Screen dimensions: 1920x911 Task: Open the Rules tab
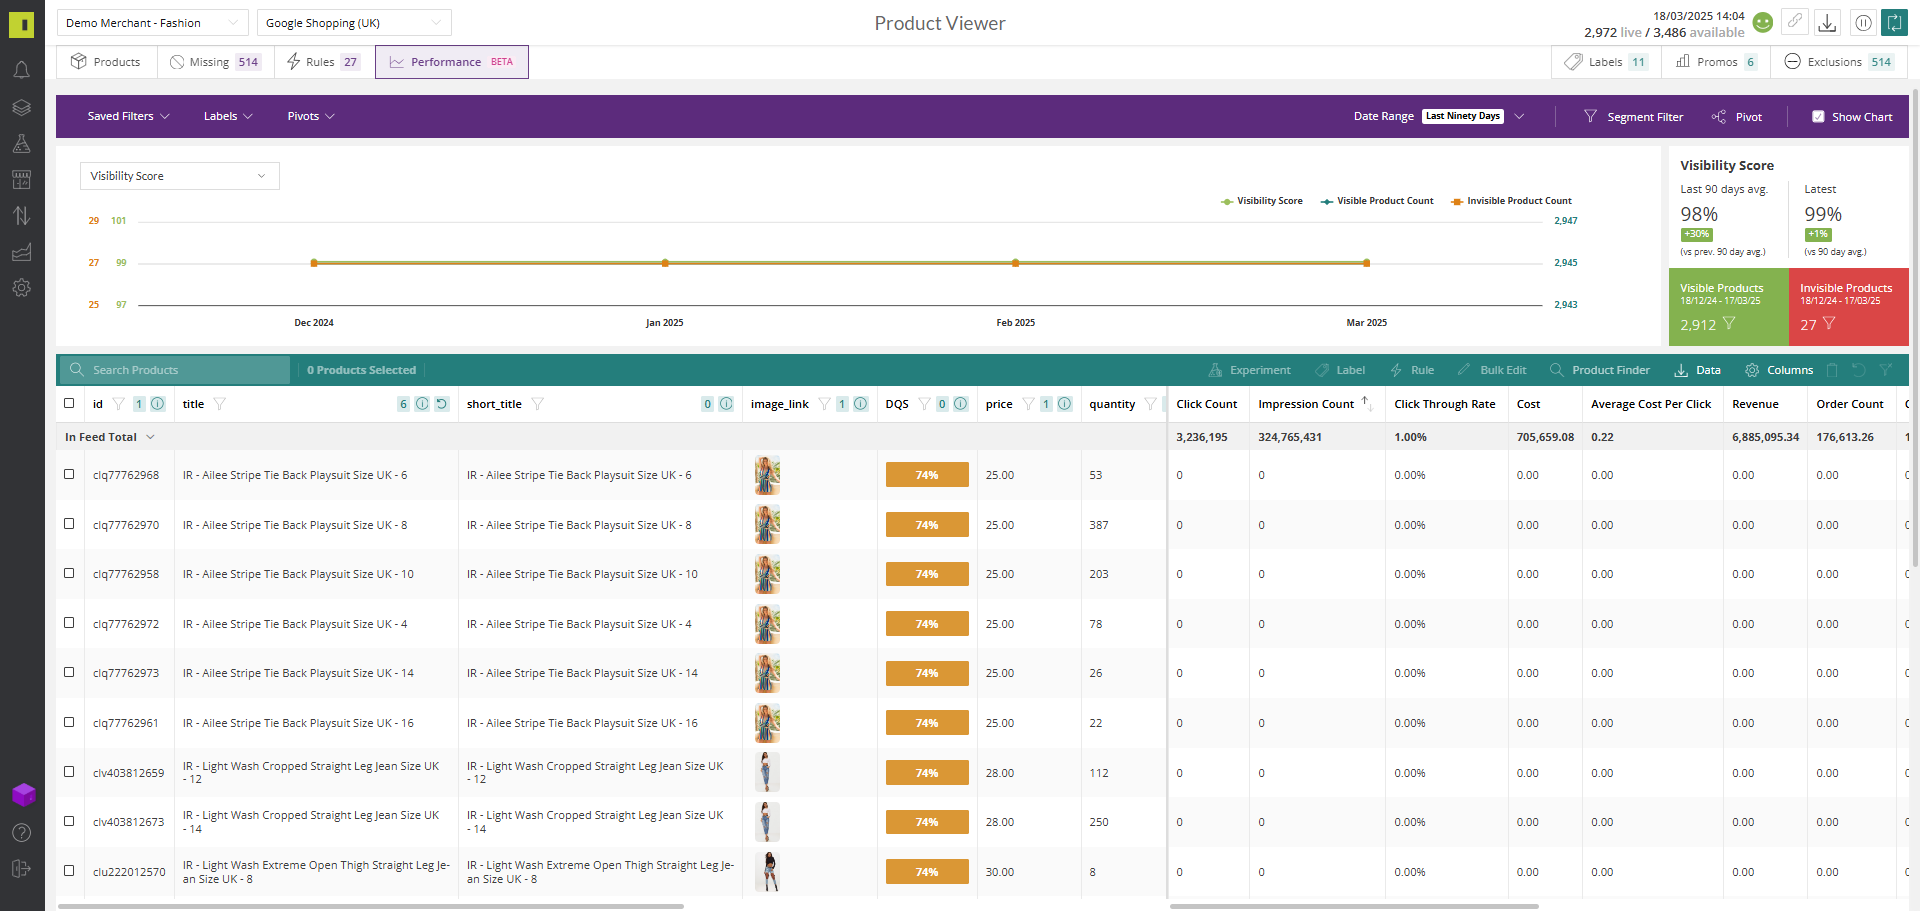tap(322, 62)
